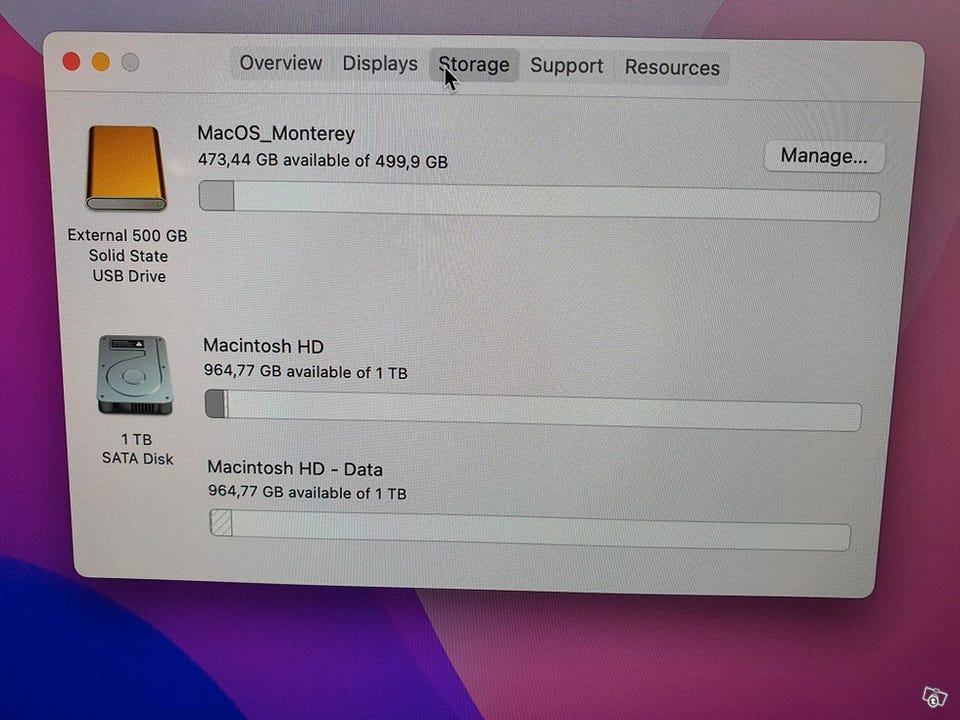
Task: Click the '1 TB SATA Disk' label
Action: [x=137, y=449]
